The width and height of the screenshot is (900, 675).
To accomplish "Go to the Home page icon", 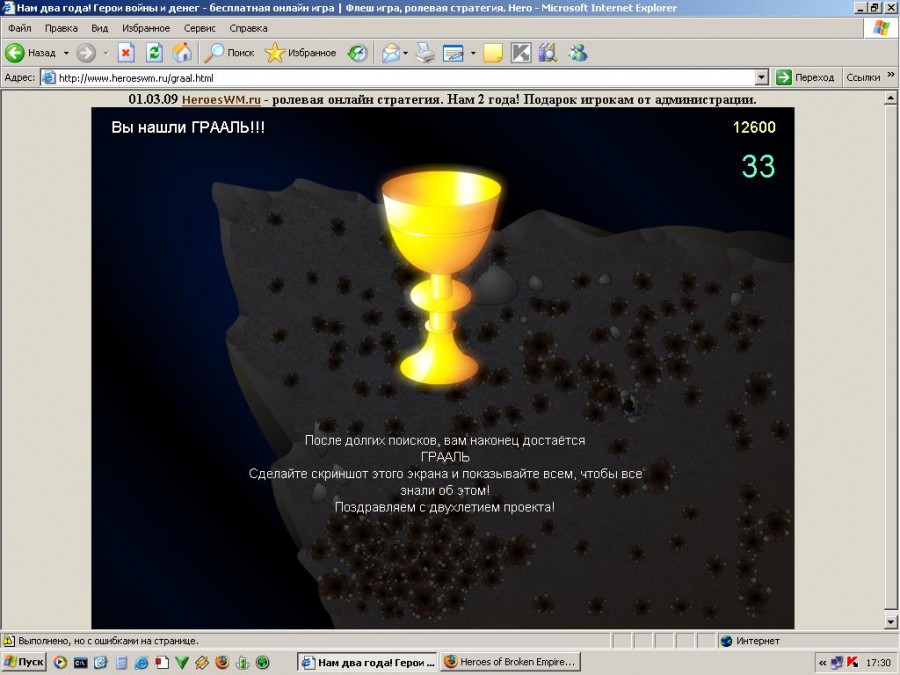I will pos(182,53).
